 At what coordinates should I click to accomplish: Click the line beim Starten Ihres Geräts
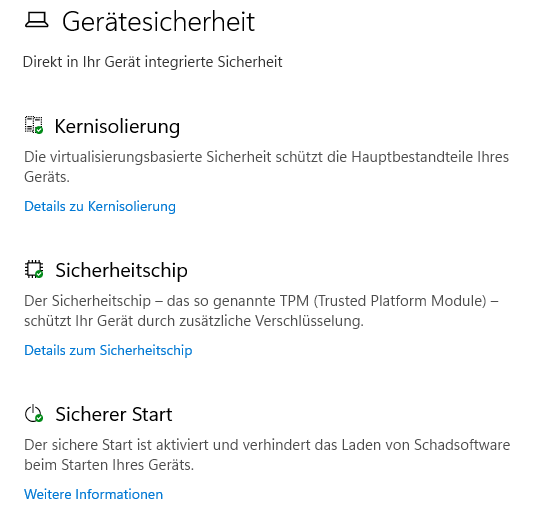point(109,465)
